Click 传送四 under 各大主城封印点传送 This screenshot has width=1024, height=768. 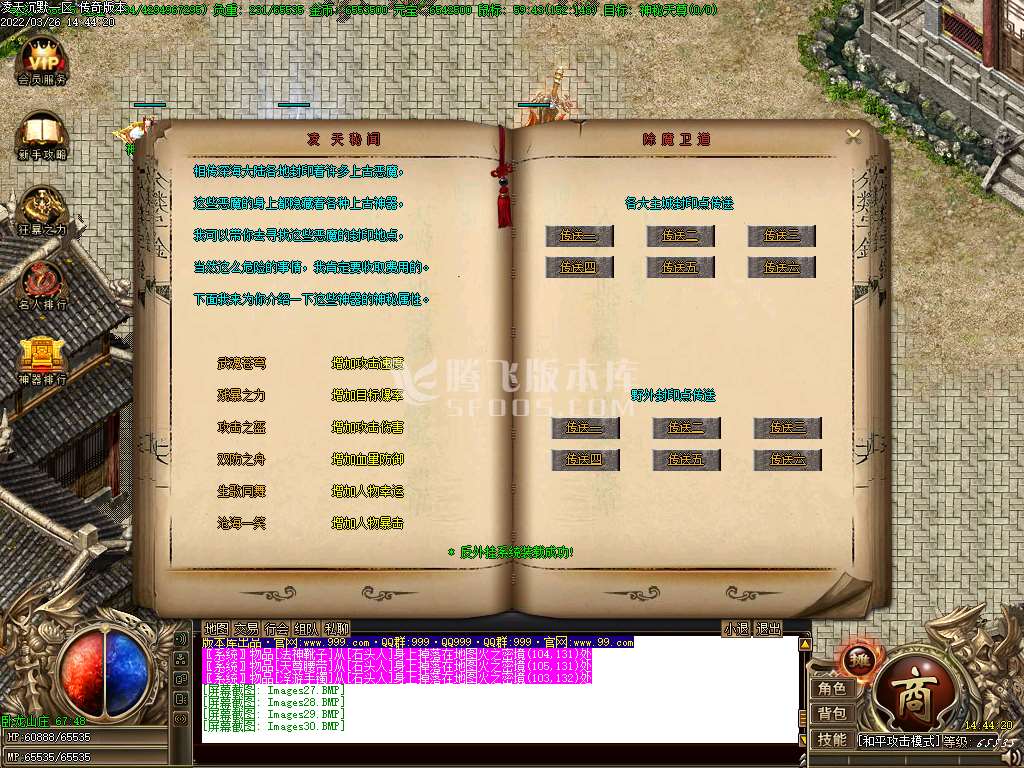[579, 267]
